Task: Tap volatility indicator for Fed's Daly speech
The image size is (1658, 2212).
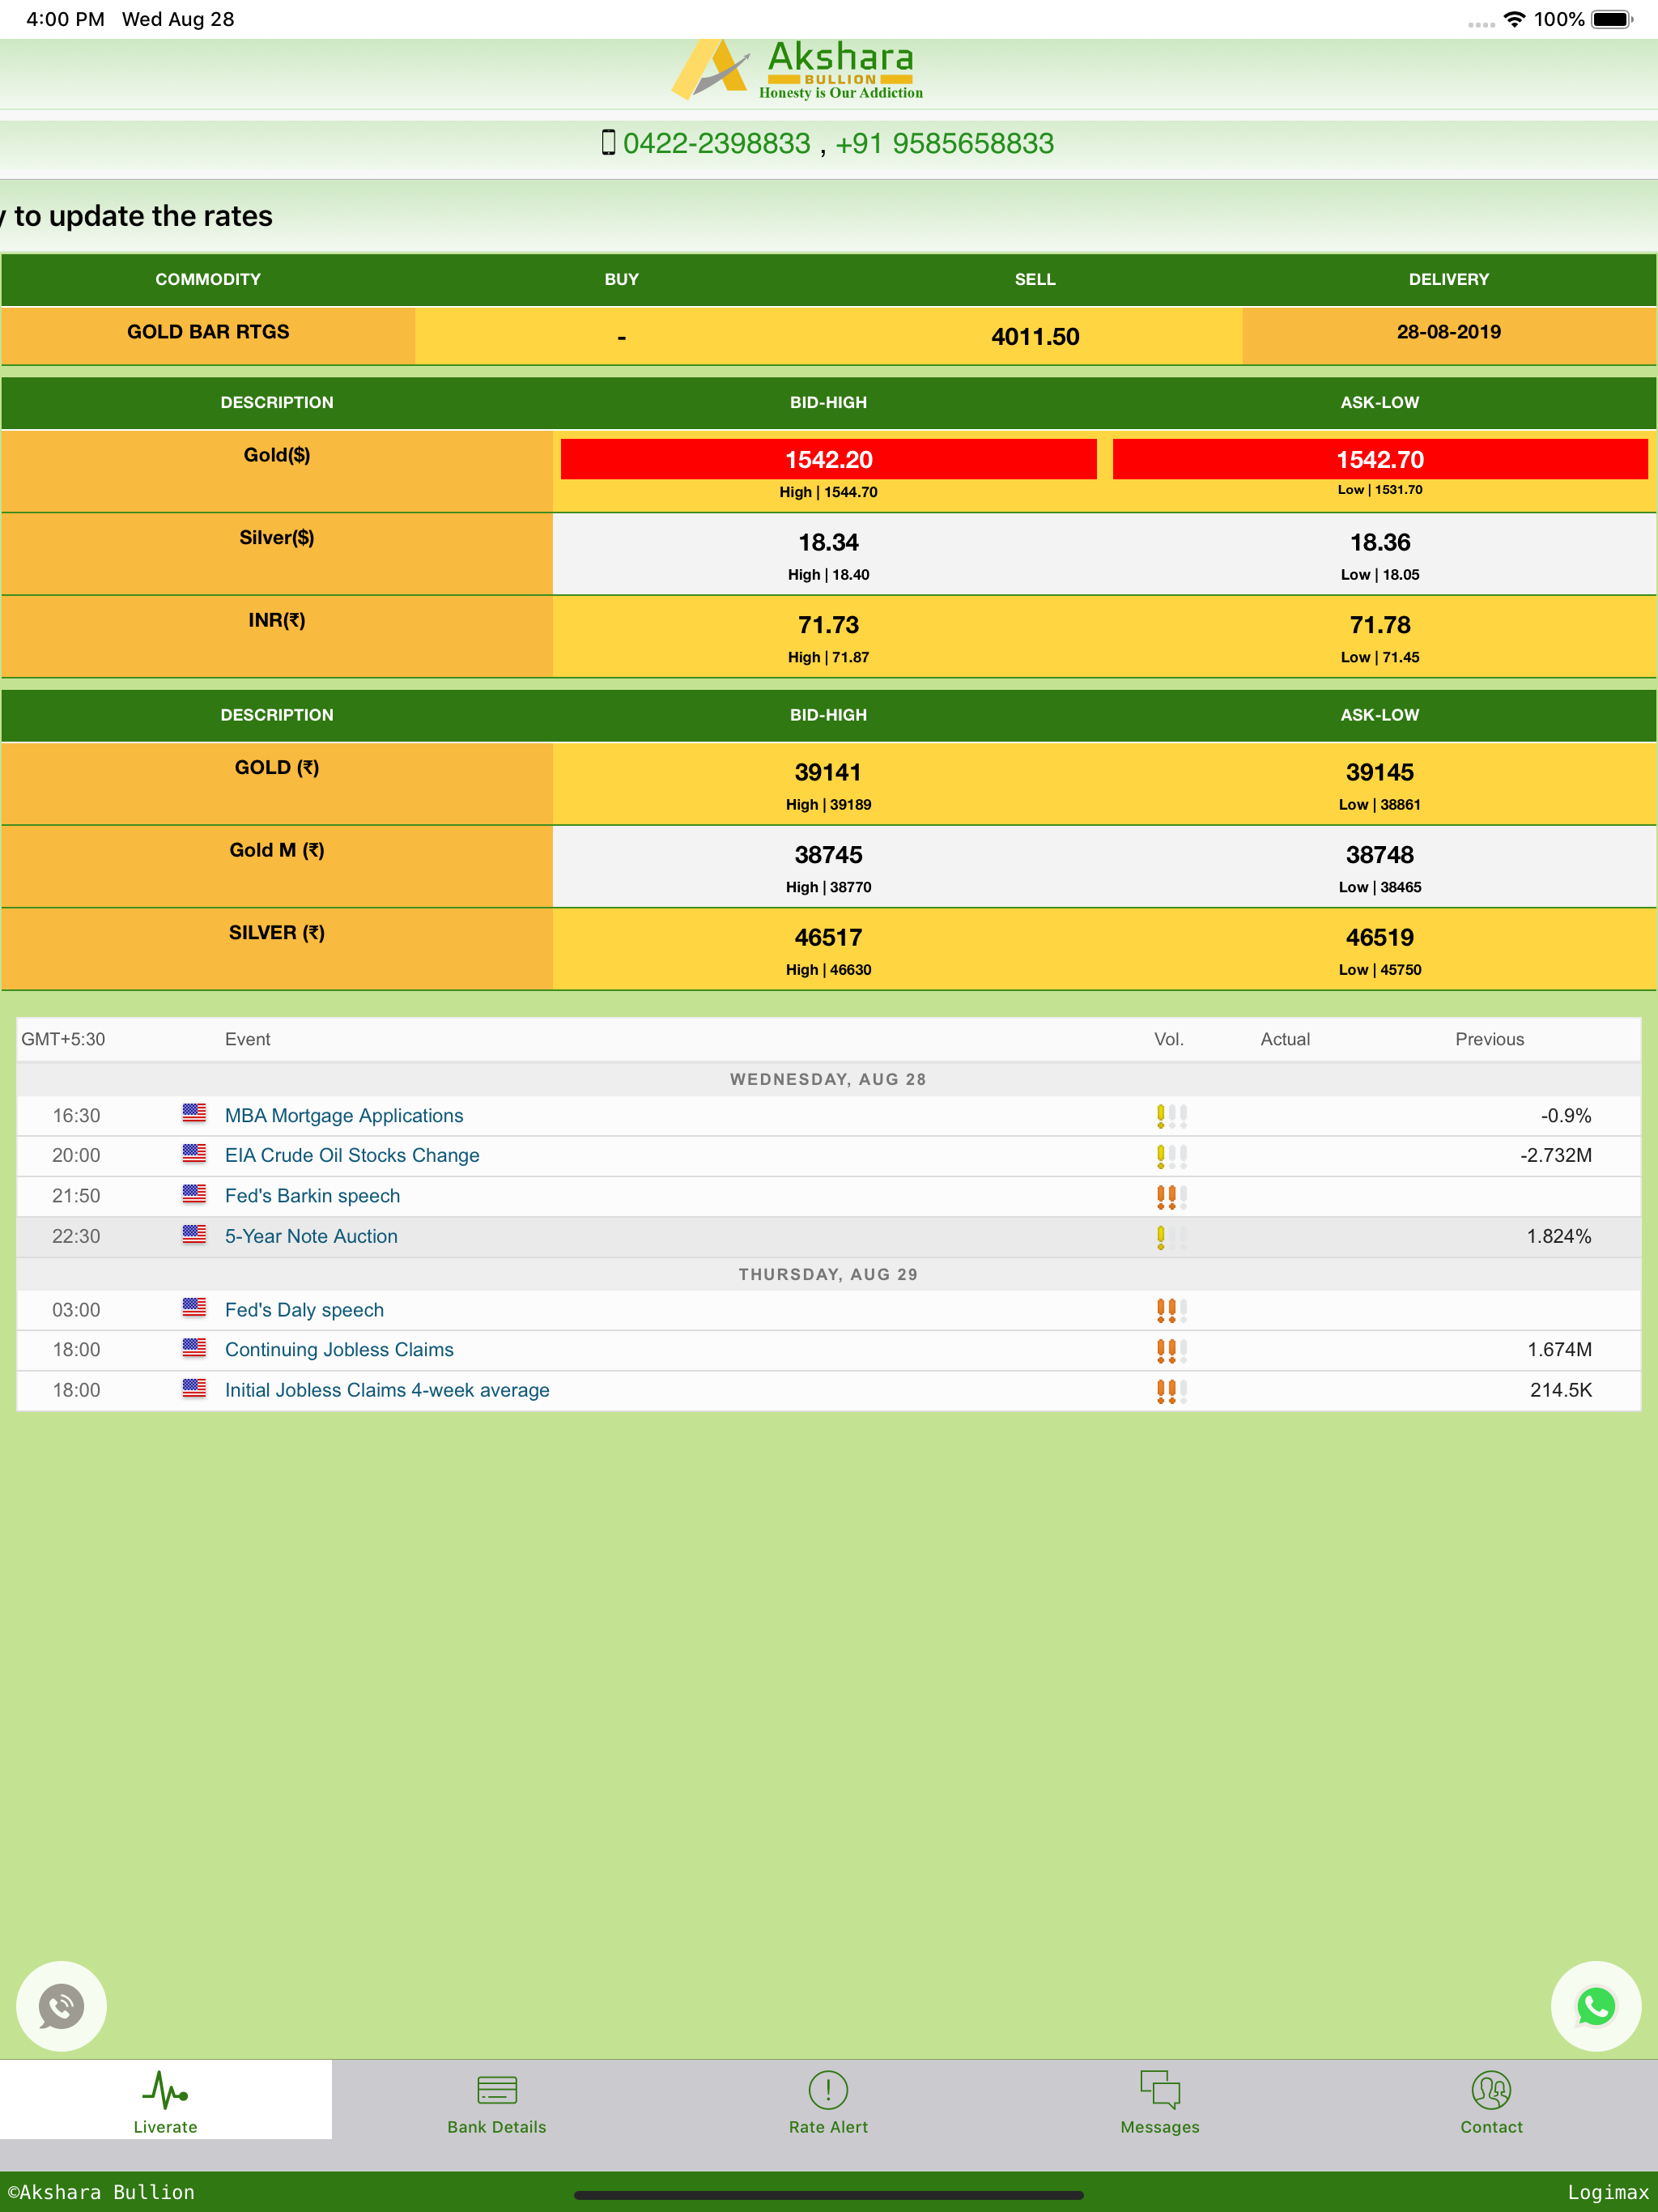Action: (x=1172, y=1311)
